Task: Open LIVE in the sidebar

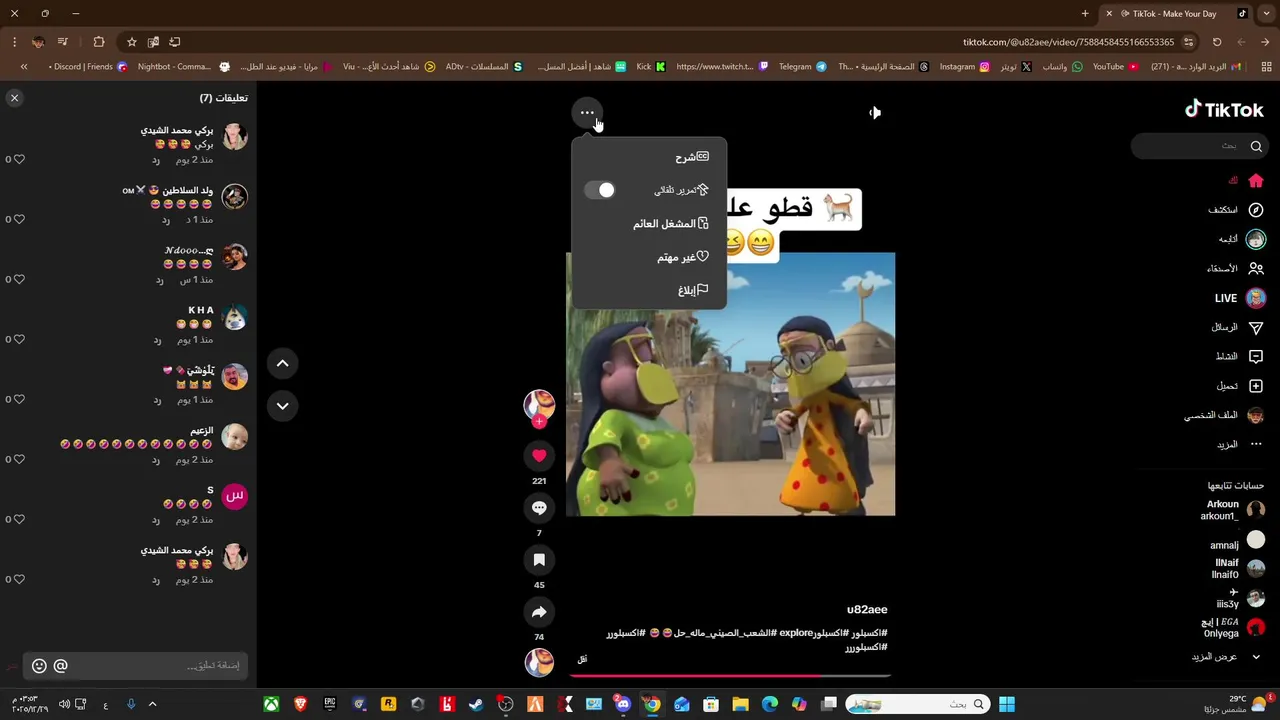Action: (1240, 298)
